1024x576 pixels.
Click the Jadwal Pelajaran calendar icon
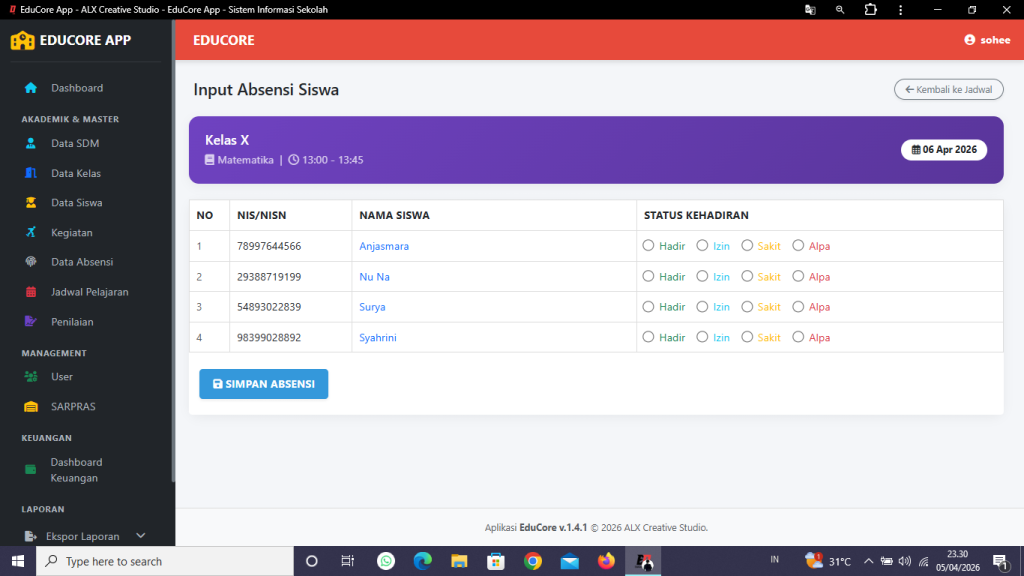pos(31,292)
